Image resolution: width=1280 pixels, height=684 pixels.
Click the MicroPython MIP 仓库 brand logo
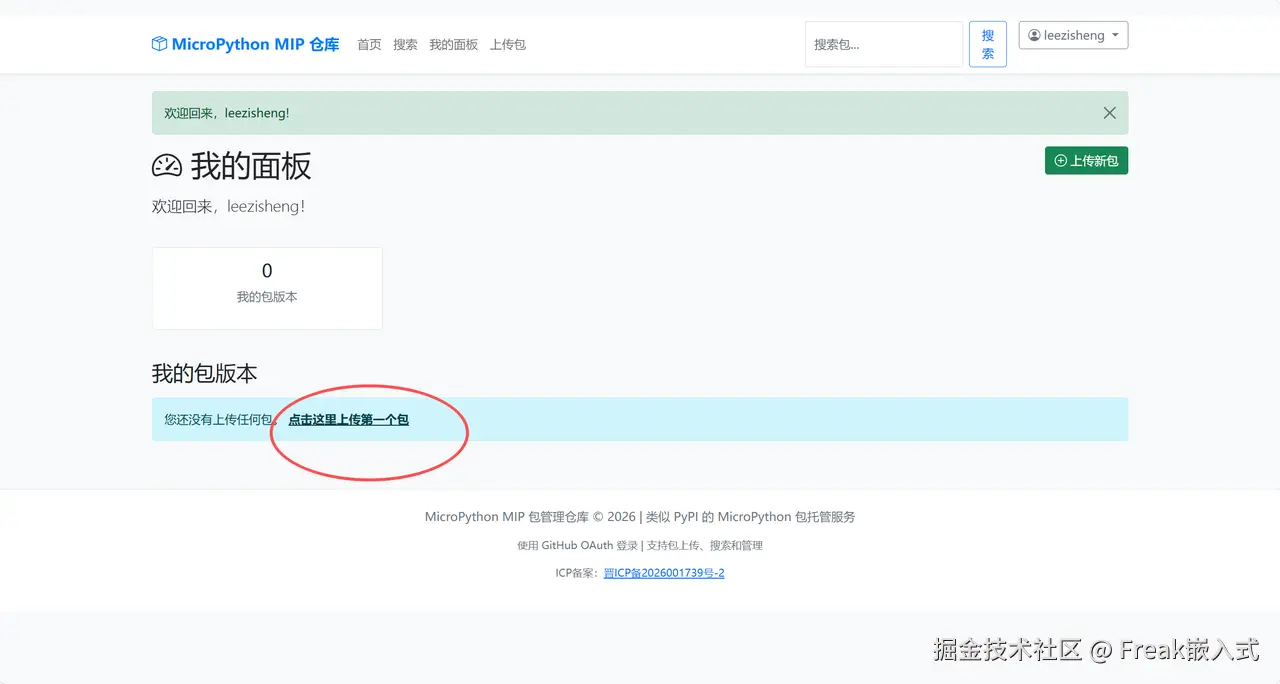coord(245,44)
